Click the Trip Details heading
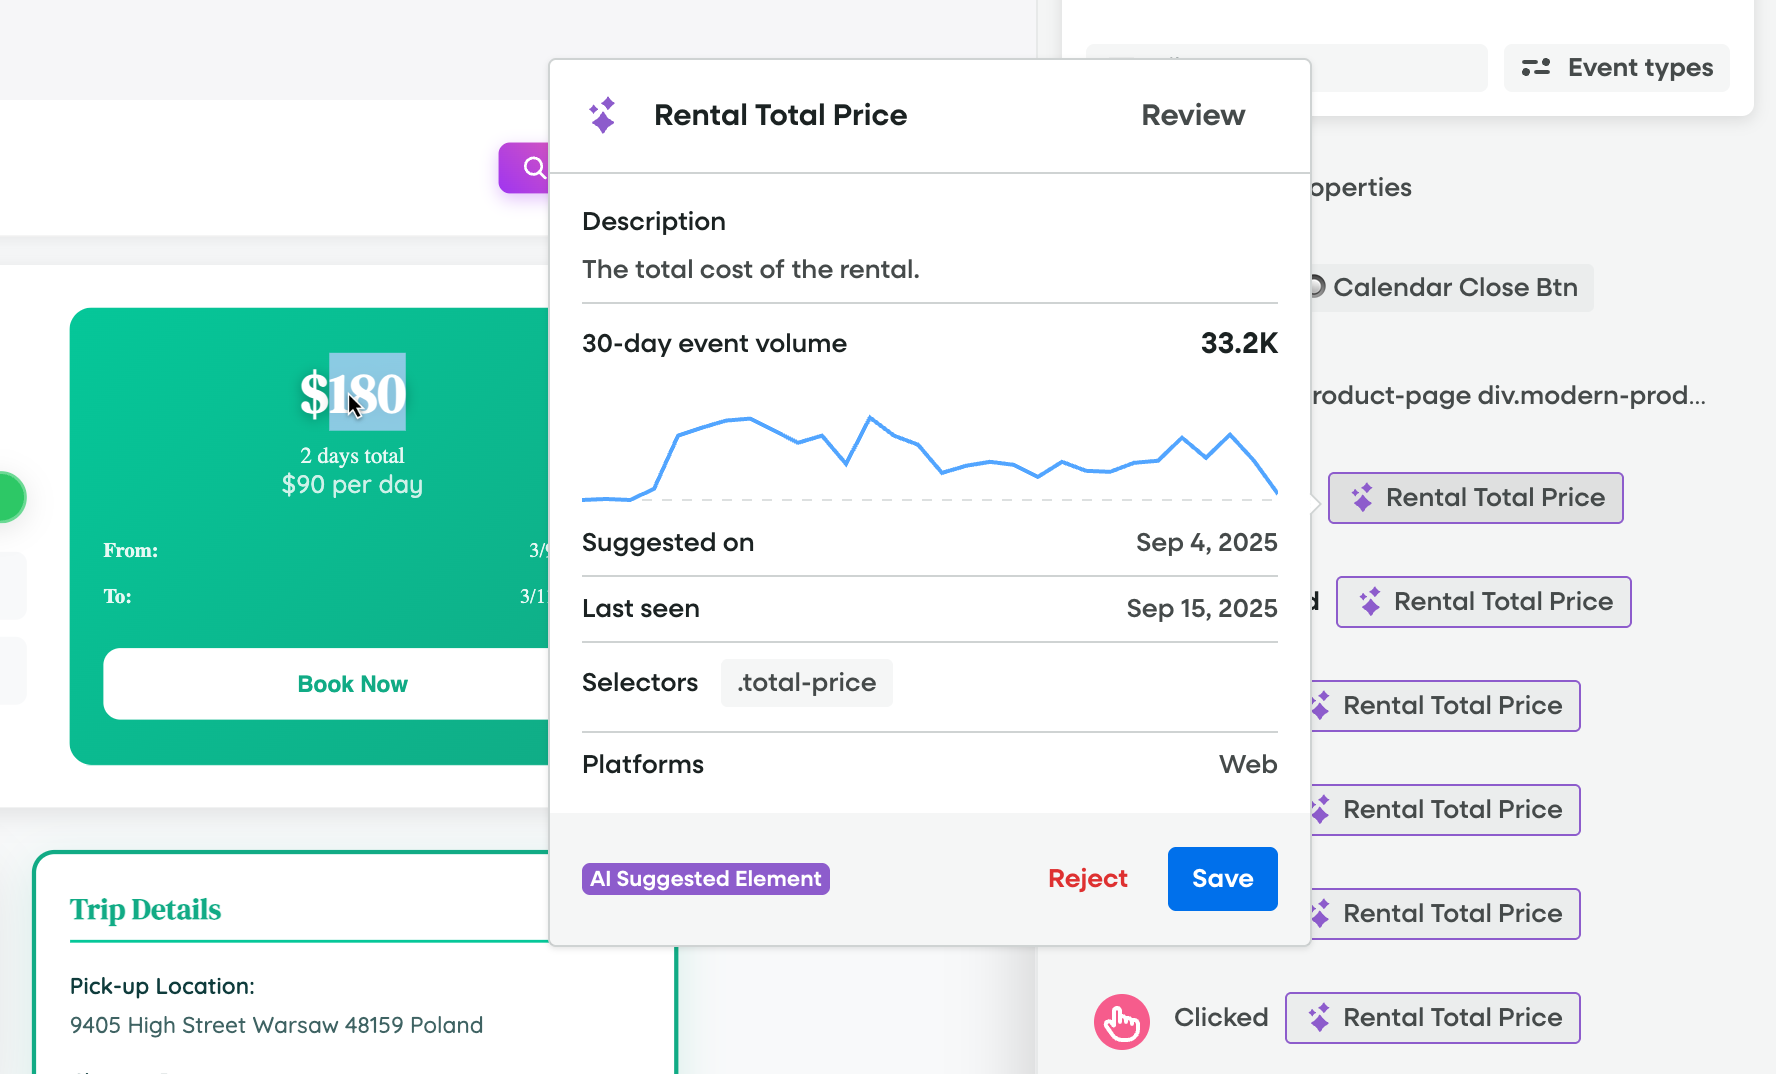Screen dimensions: 1776x1074 [145, 909]
